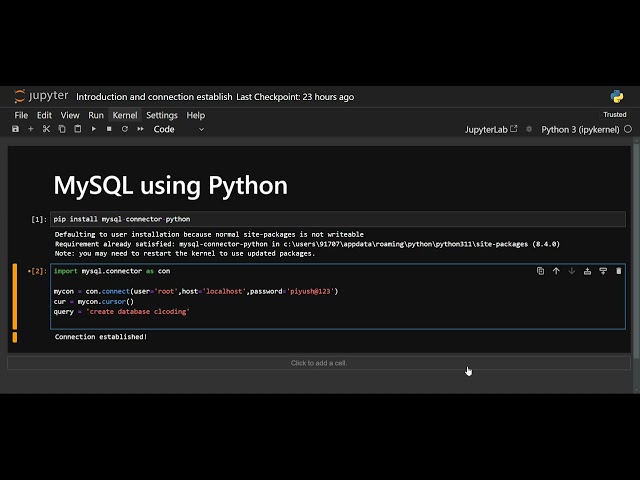The image size is (640, 480).
Task: Click the debugger bug icon
Action: [529, 129]
